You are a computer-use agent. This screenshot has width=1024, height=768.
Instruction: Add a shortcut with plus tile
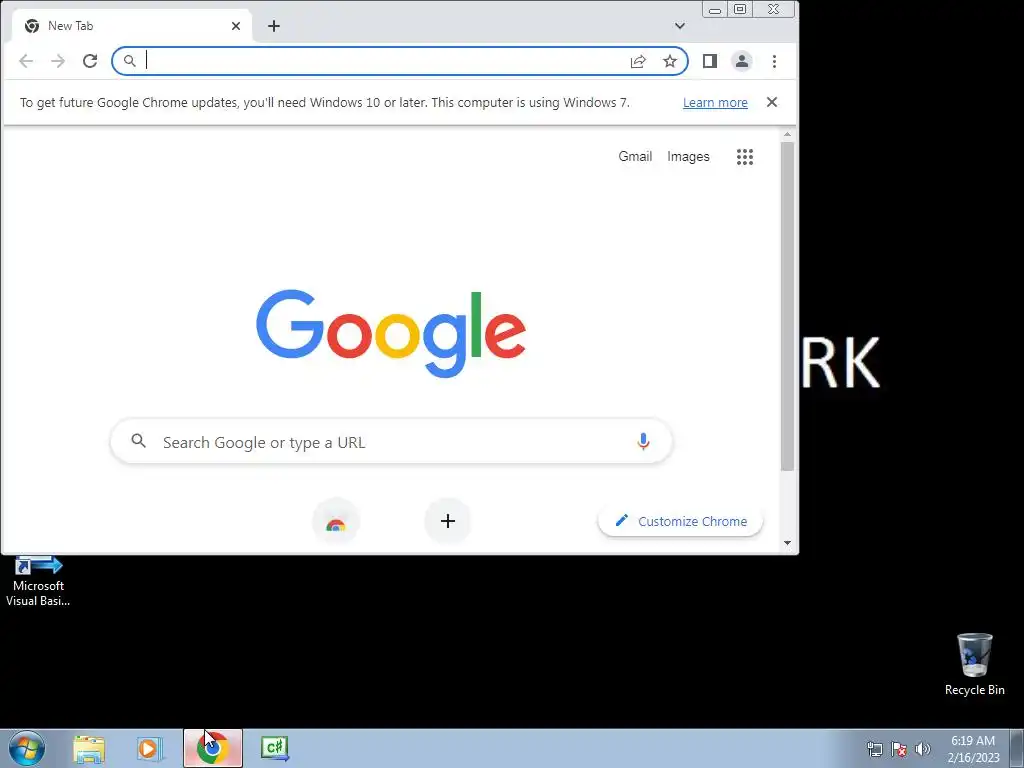point(448,521)
